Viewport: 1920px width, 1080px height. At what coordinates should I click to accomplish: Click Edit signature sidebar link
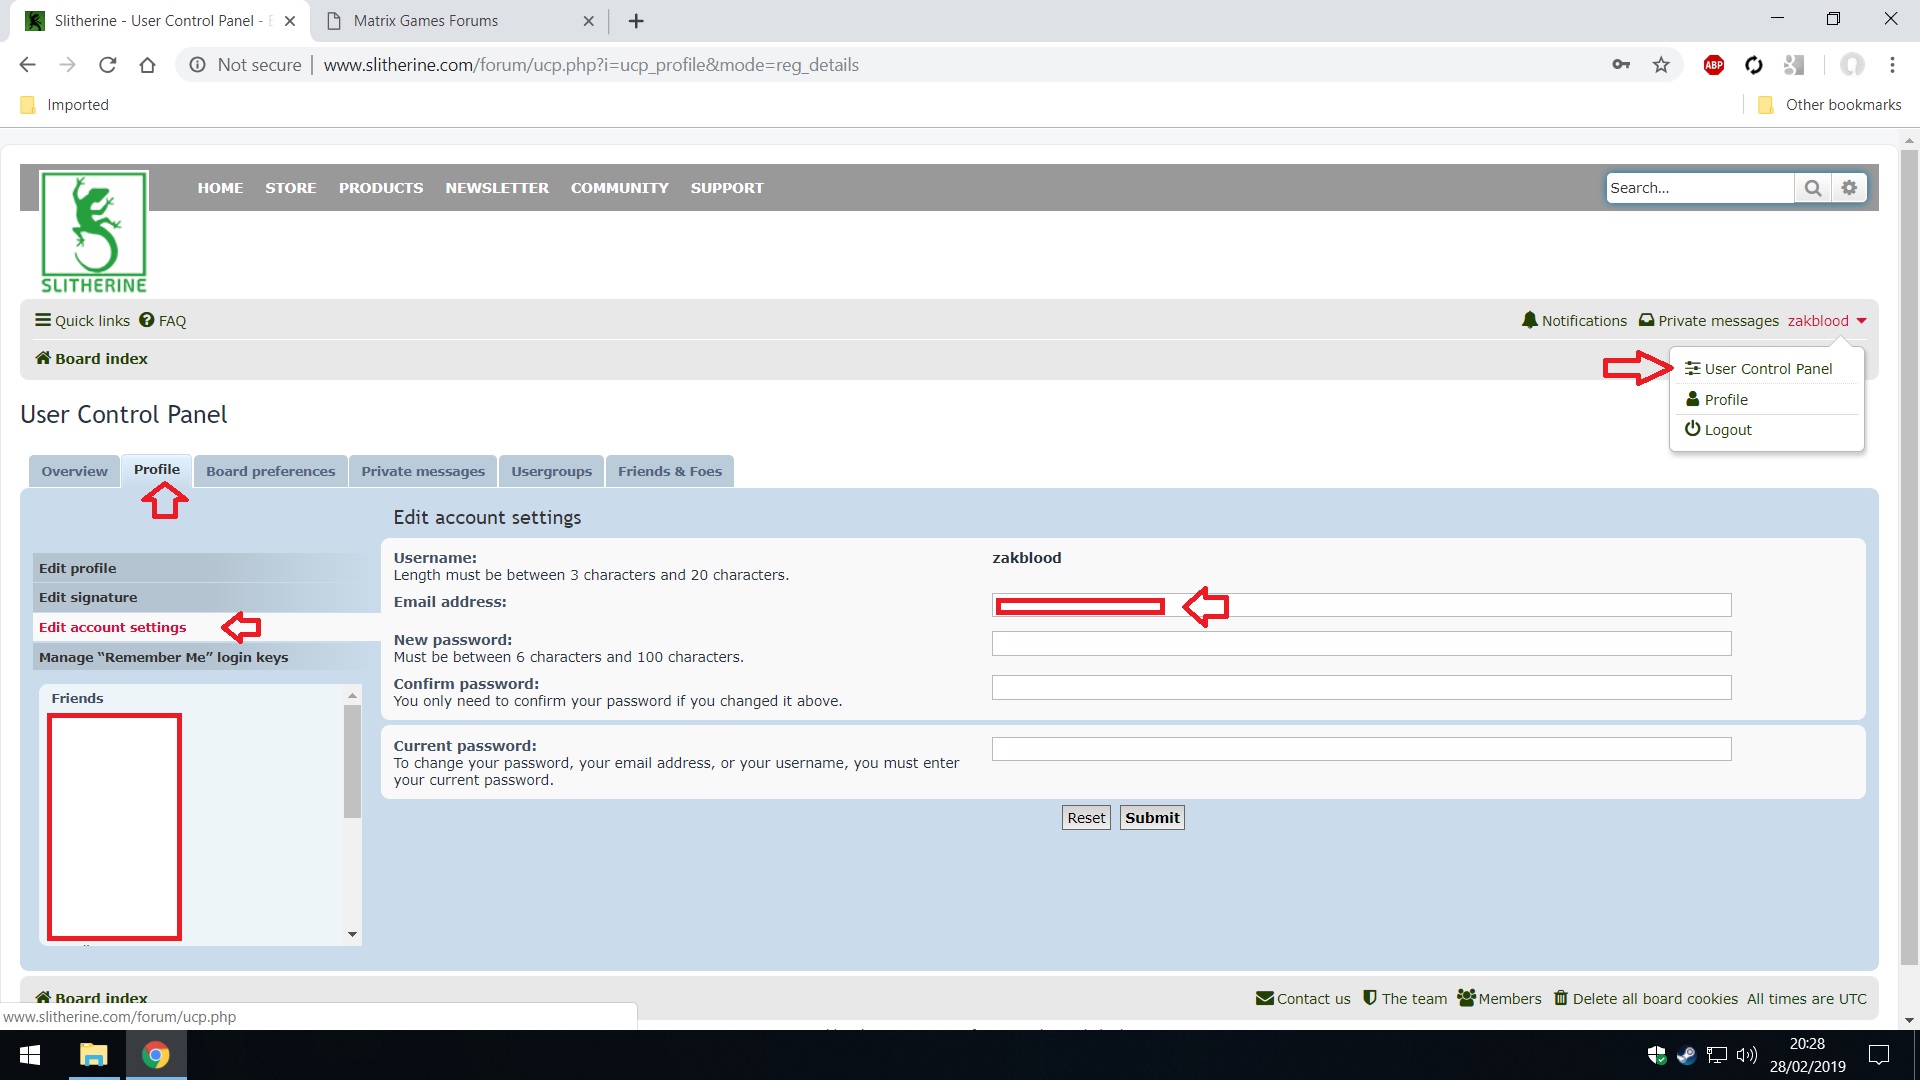88,597
